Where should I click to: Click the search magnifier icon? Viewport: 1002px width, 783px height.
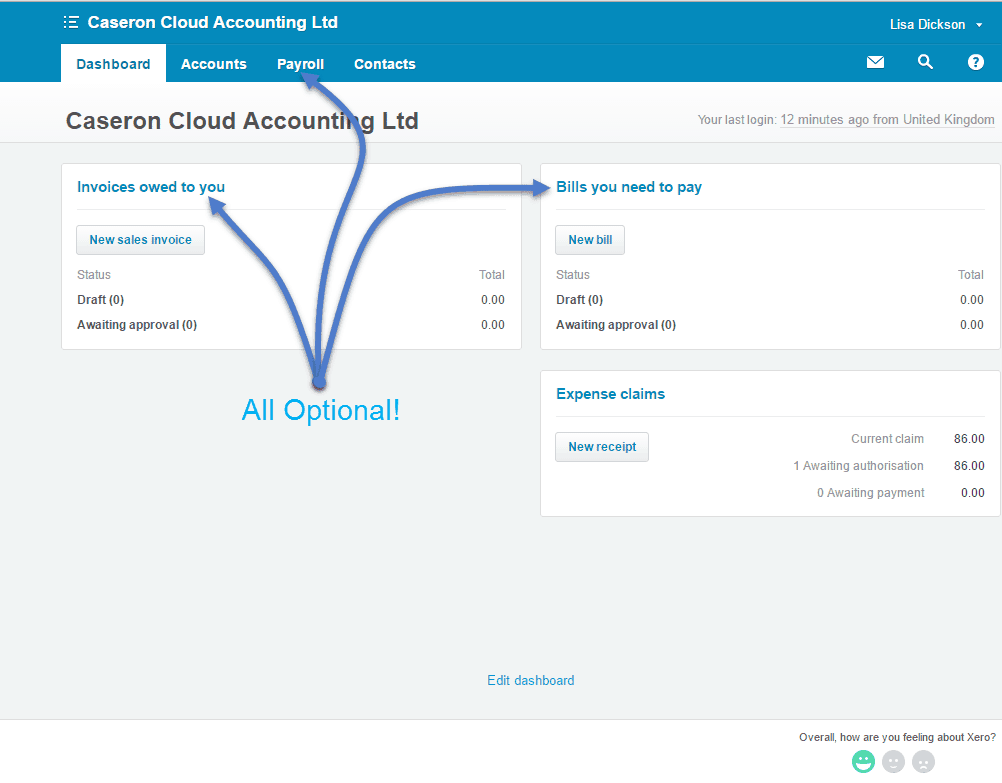925,62
